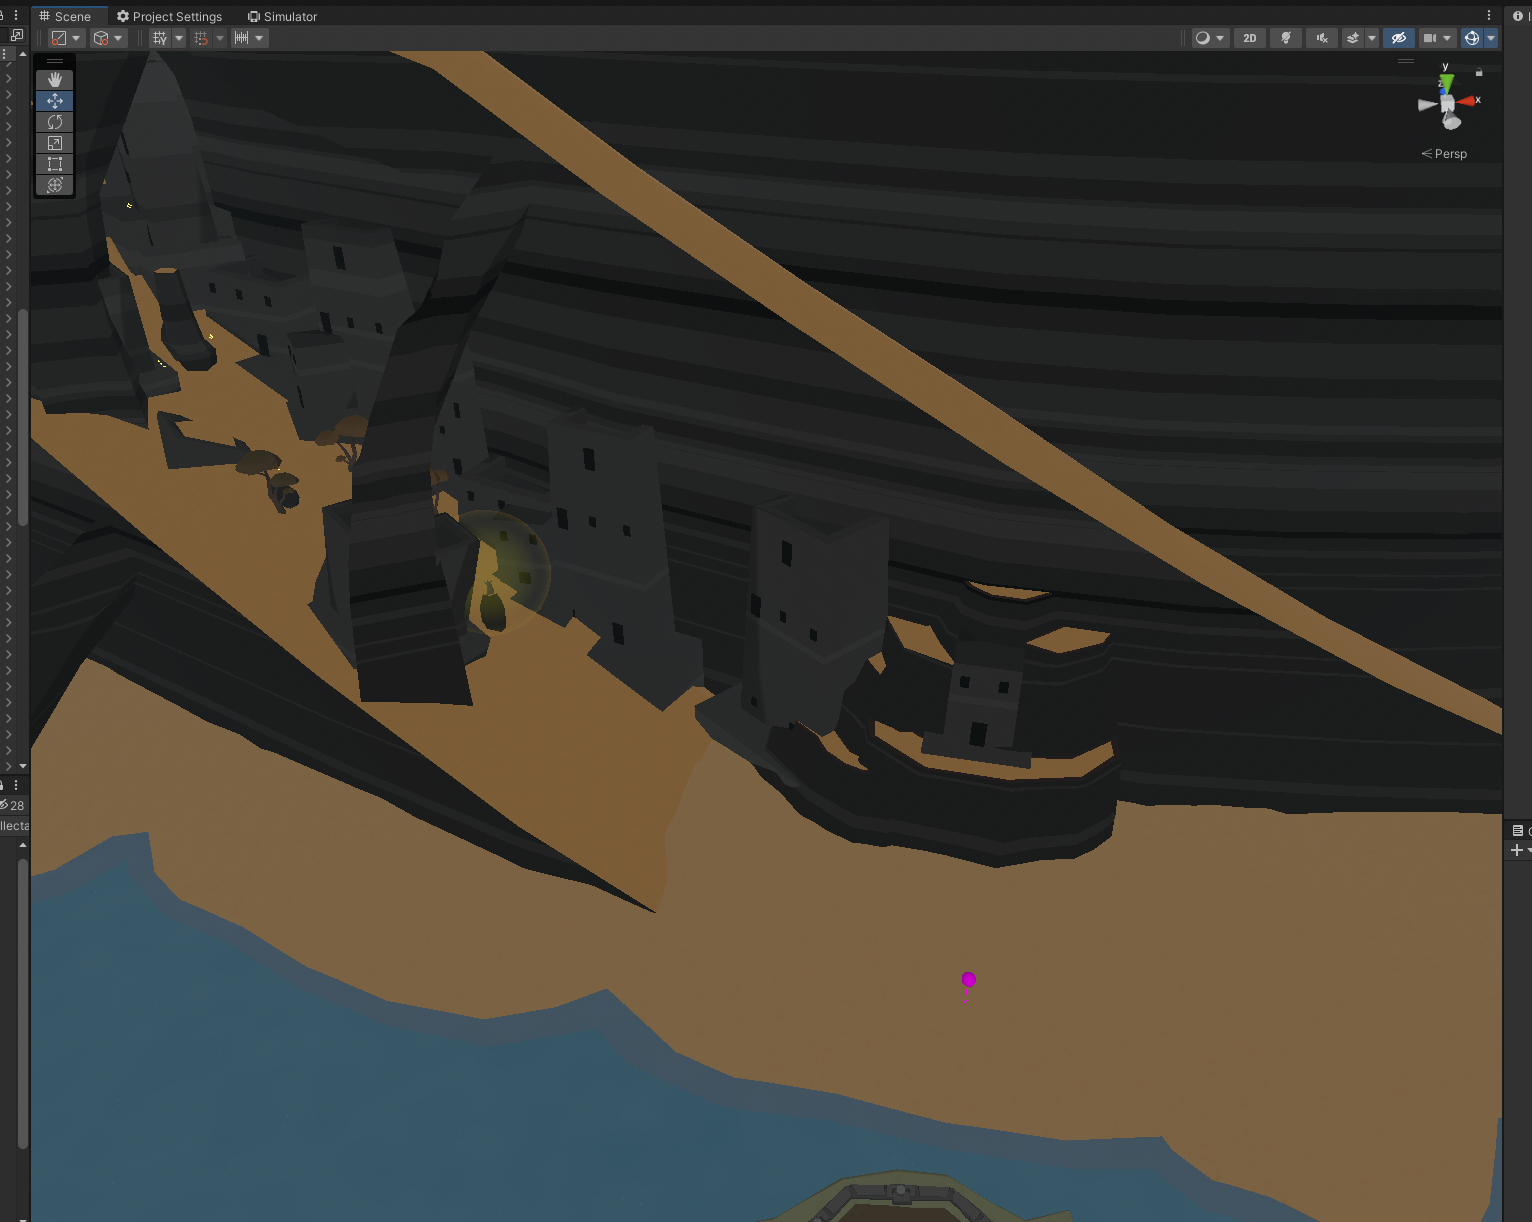1532x1222 pixels.
Task: Toggle scene audio mute
Action: pyautogui.click(x=1322, y=38)
